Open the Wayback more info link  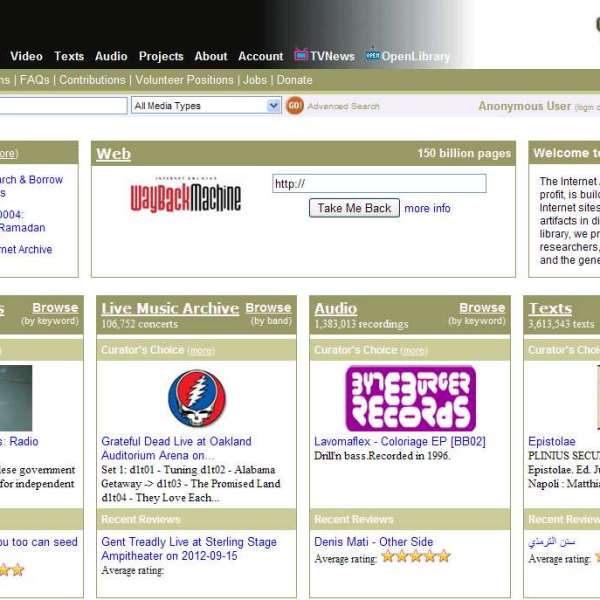(427, 208)
